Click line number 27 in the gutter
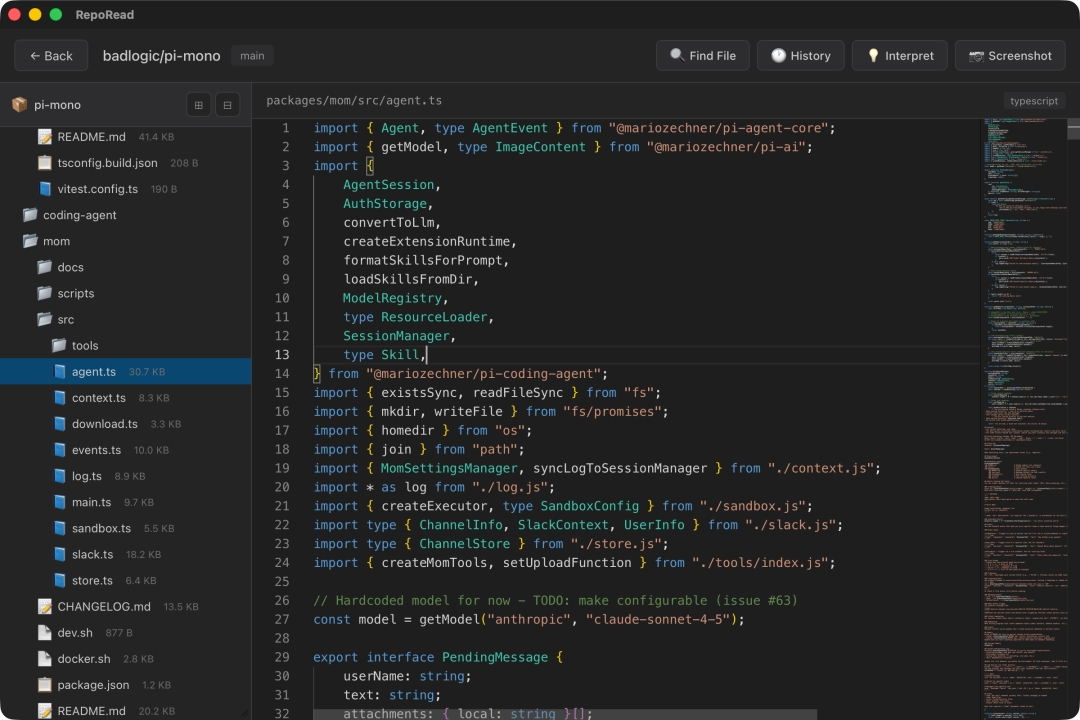 (x=282, y=619)
